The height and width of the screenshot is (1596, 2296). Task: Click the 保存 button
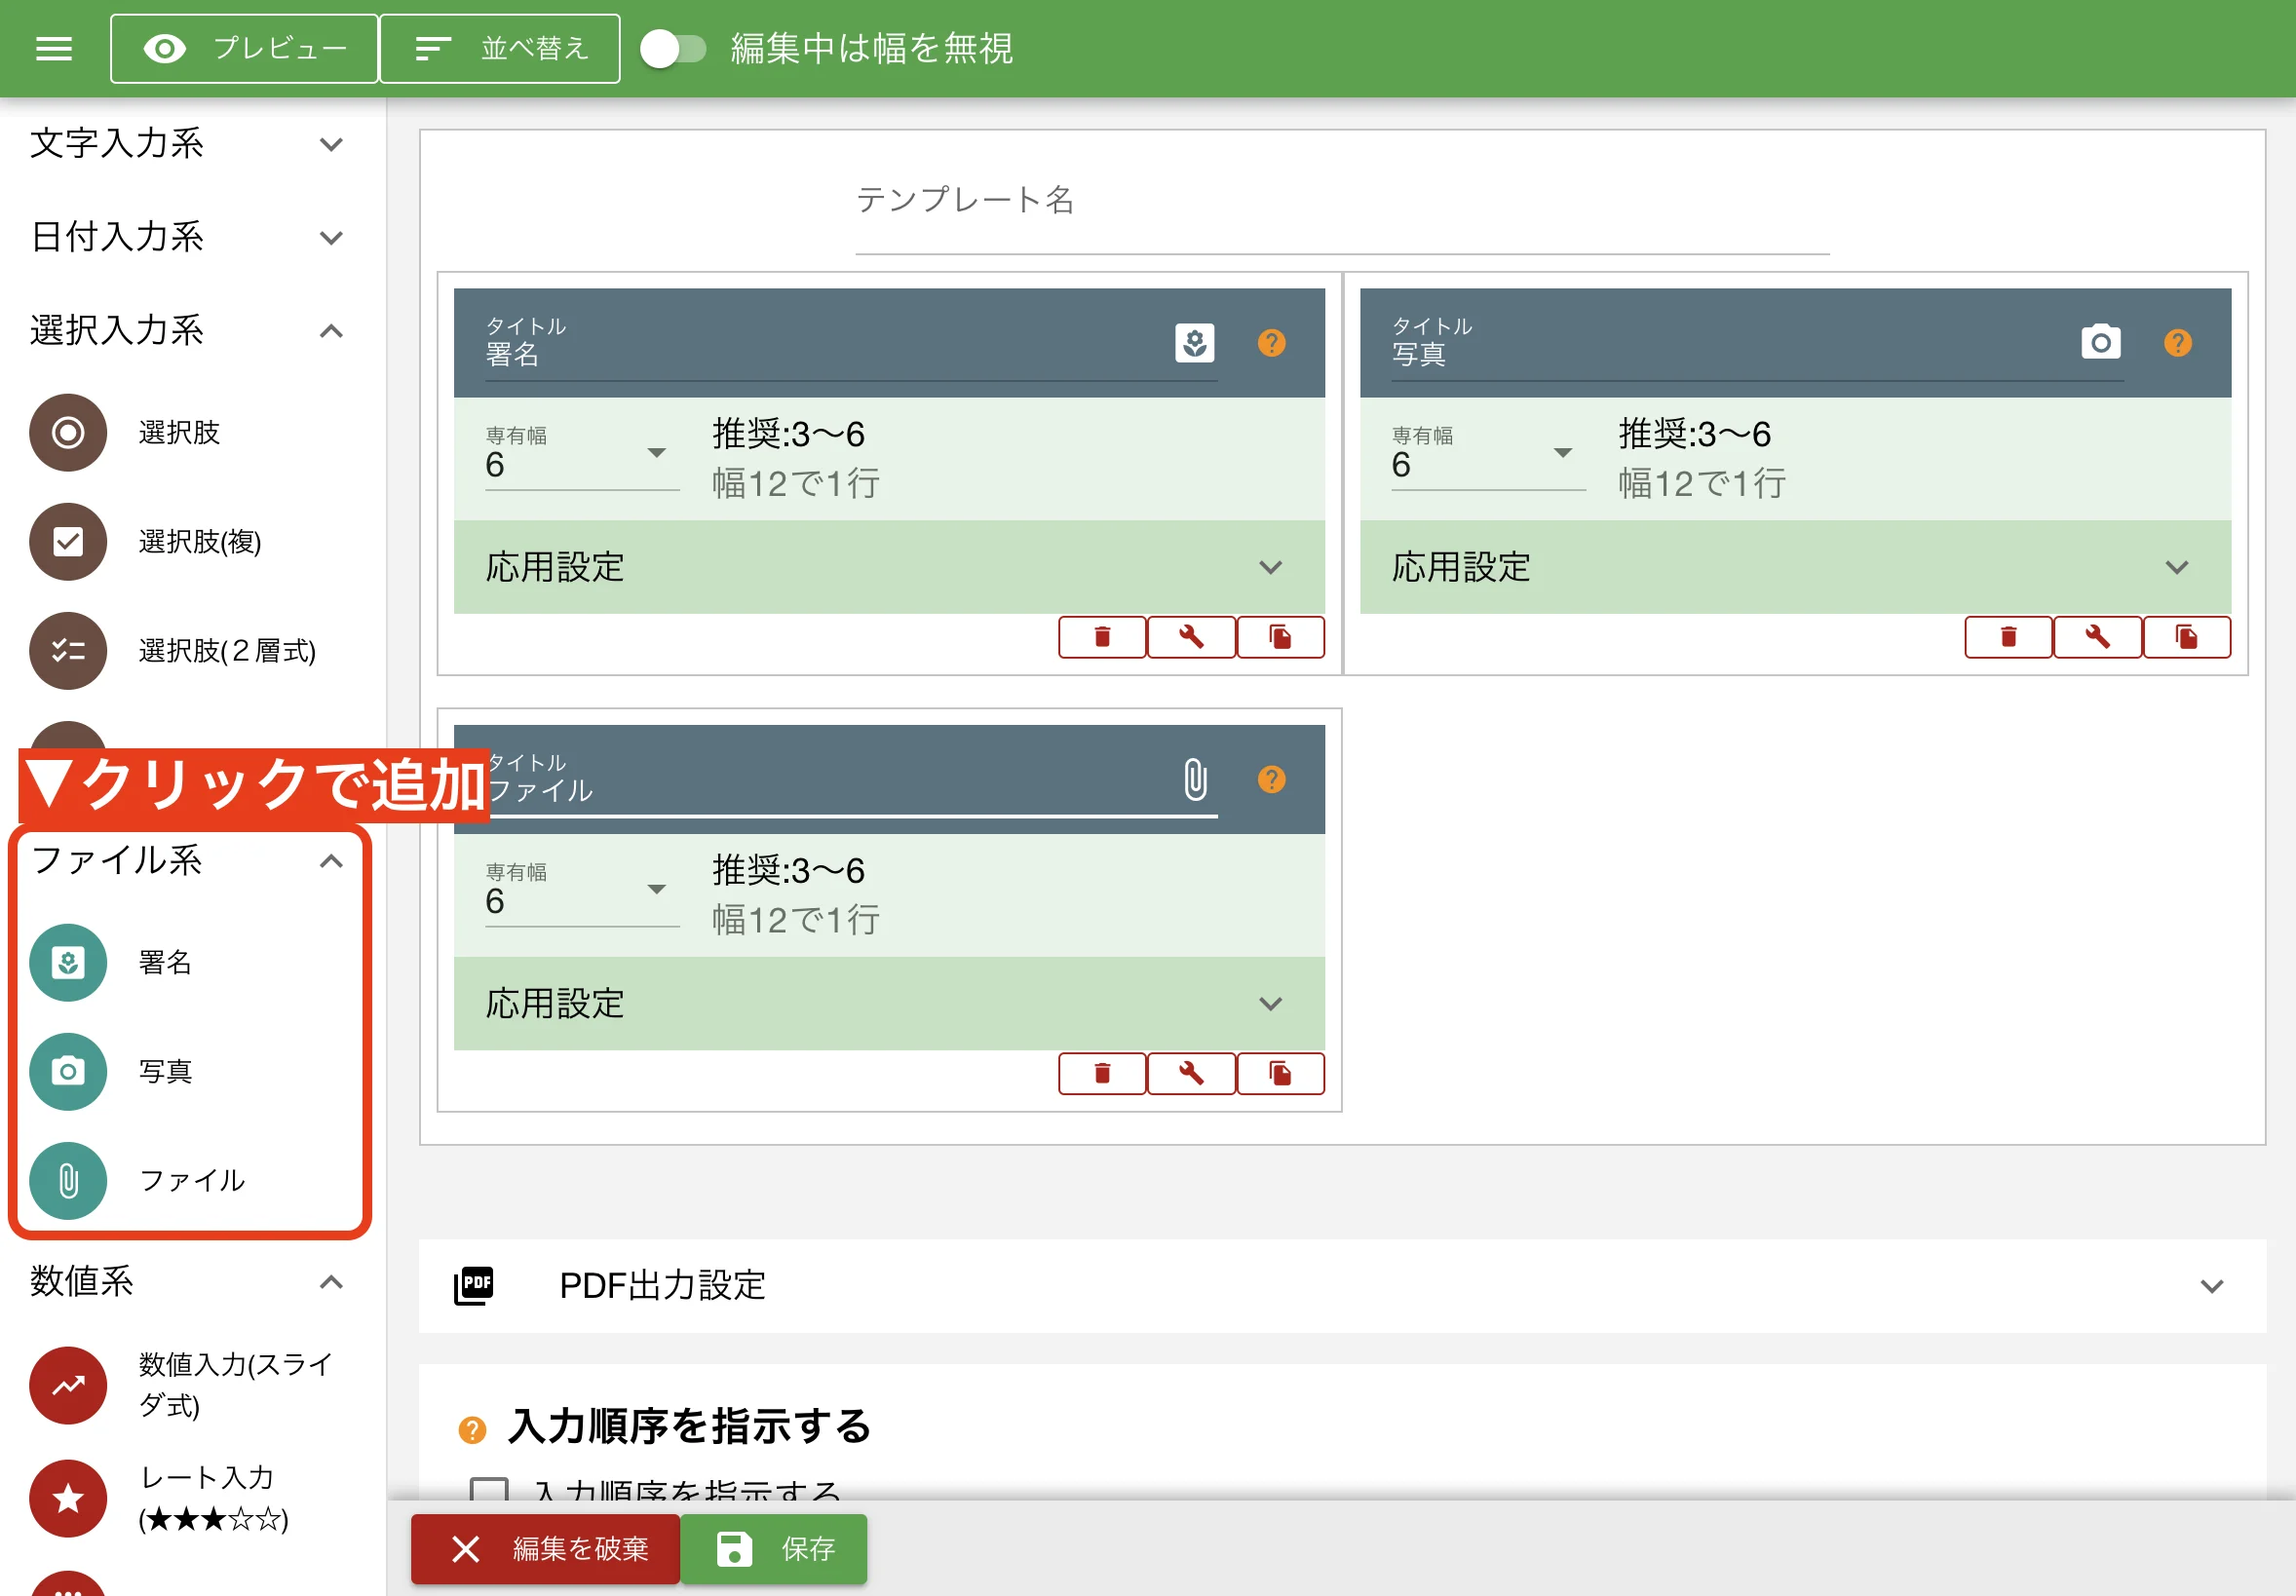click(773, 1549)
